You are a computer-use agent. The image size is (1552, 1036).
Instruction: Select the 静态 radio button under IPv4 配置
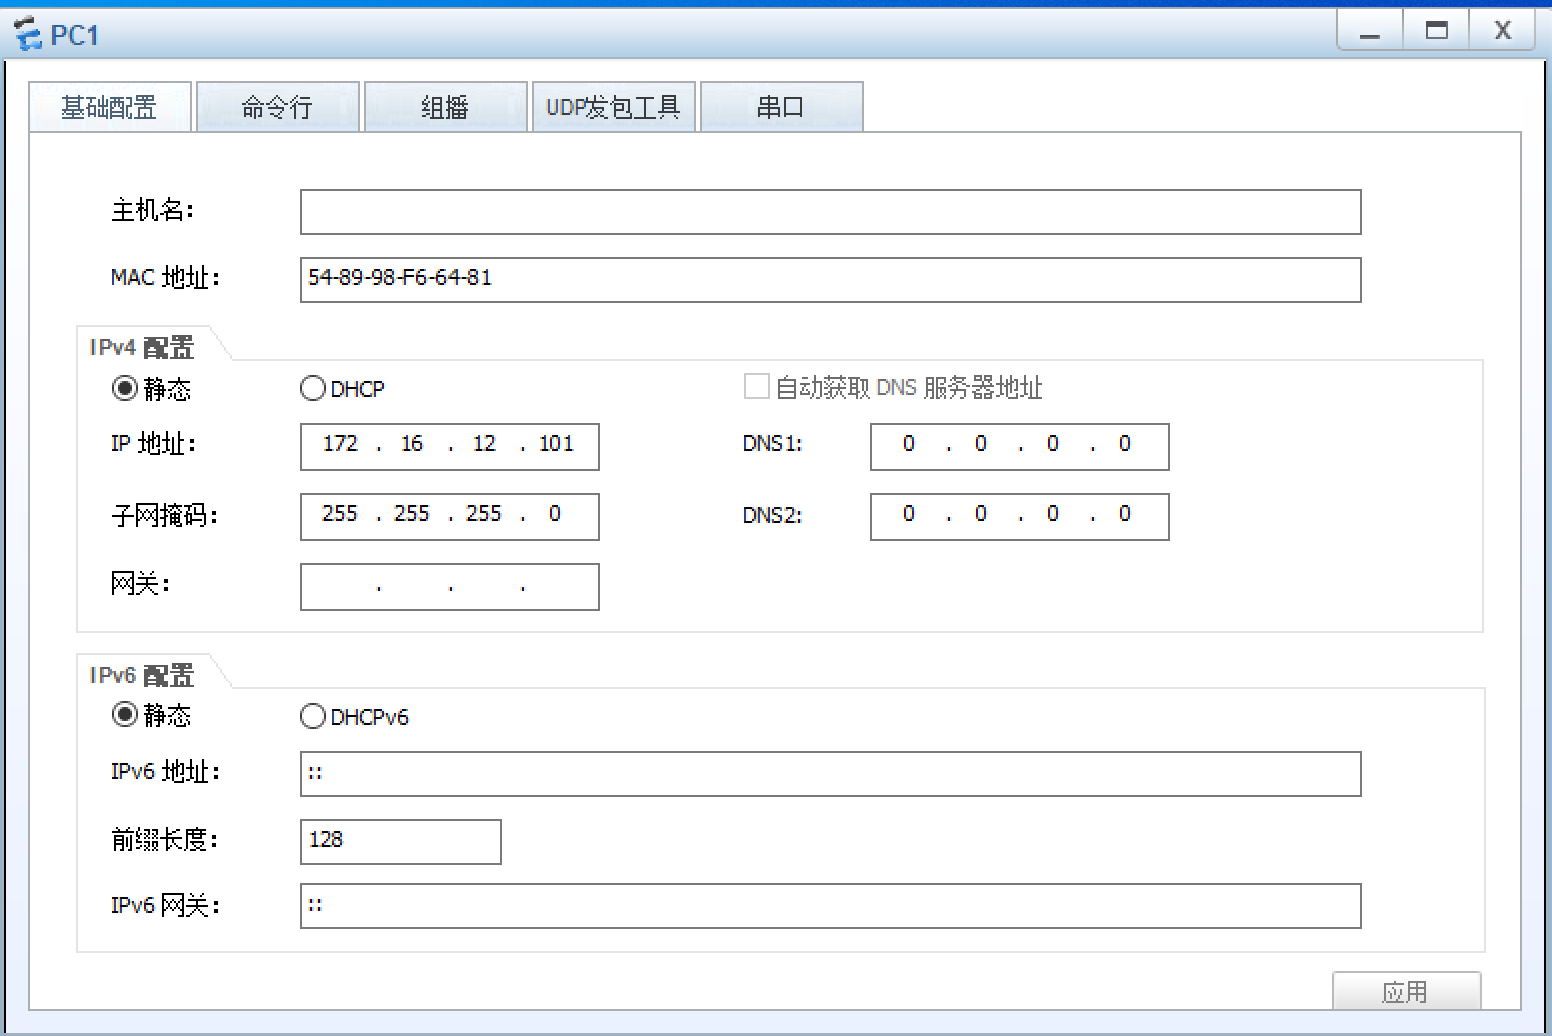tap(123, 390)
